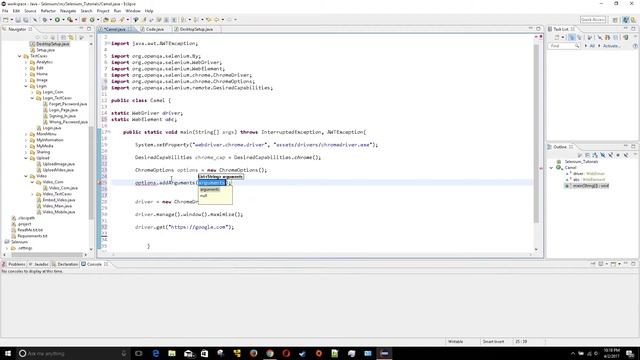Screen dimensions: 640x360
Task: Toggle Link with Editor in Navigator
Action: click(71, 37)
